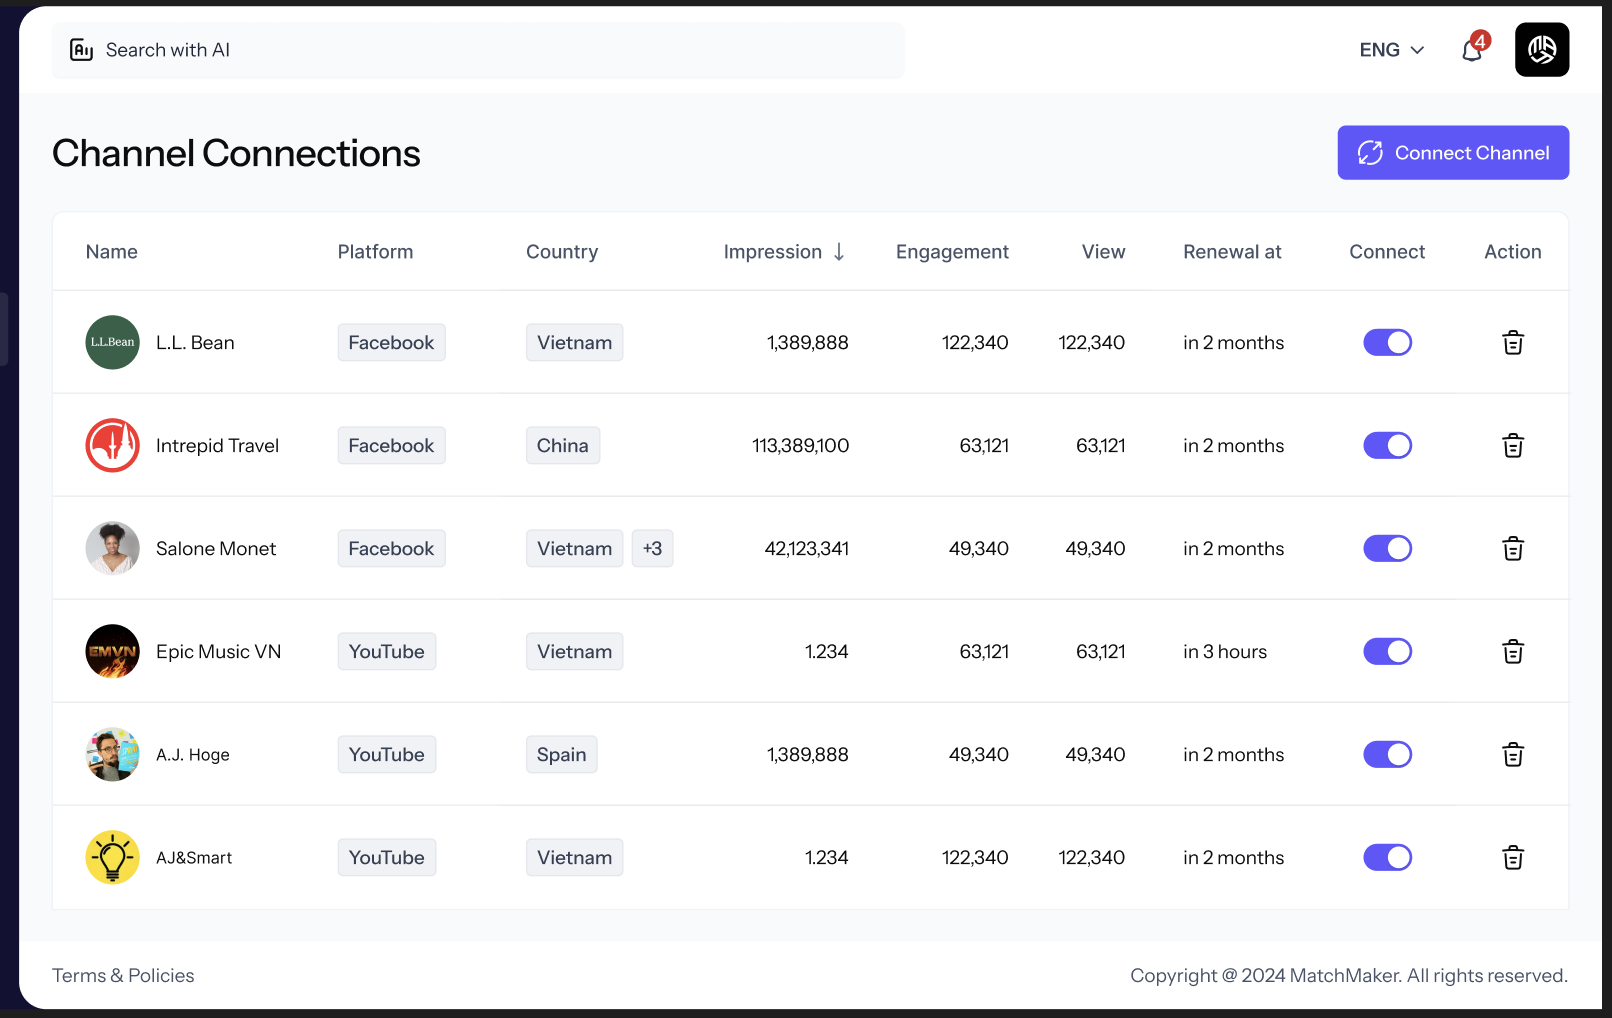Click Salone Monet profile photo
The height and width of the screenshot is (1018, 1612).
click(x=112, y=548)
